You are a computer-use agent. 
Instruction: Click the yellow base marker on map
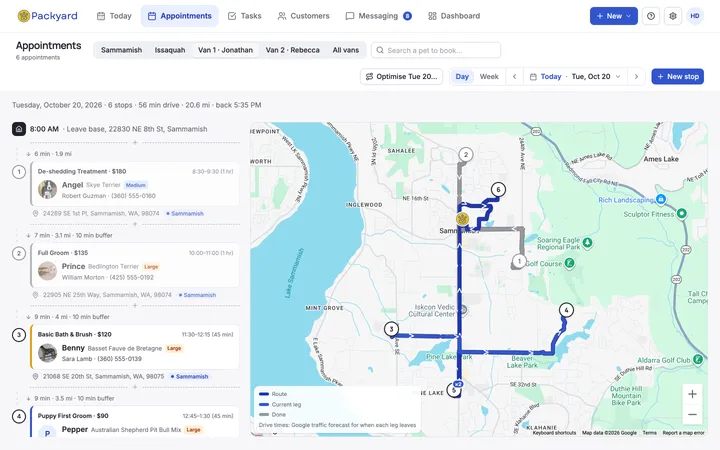462,219
